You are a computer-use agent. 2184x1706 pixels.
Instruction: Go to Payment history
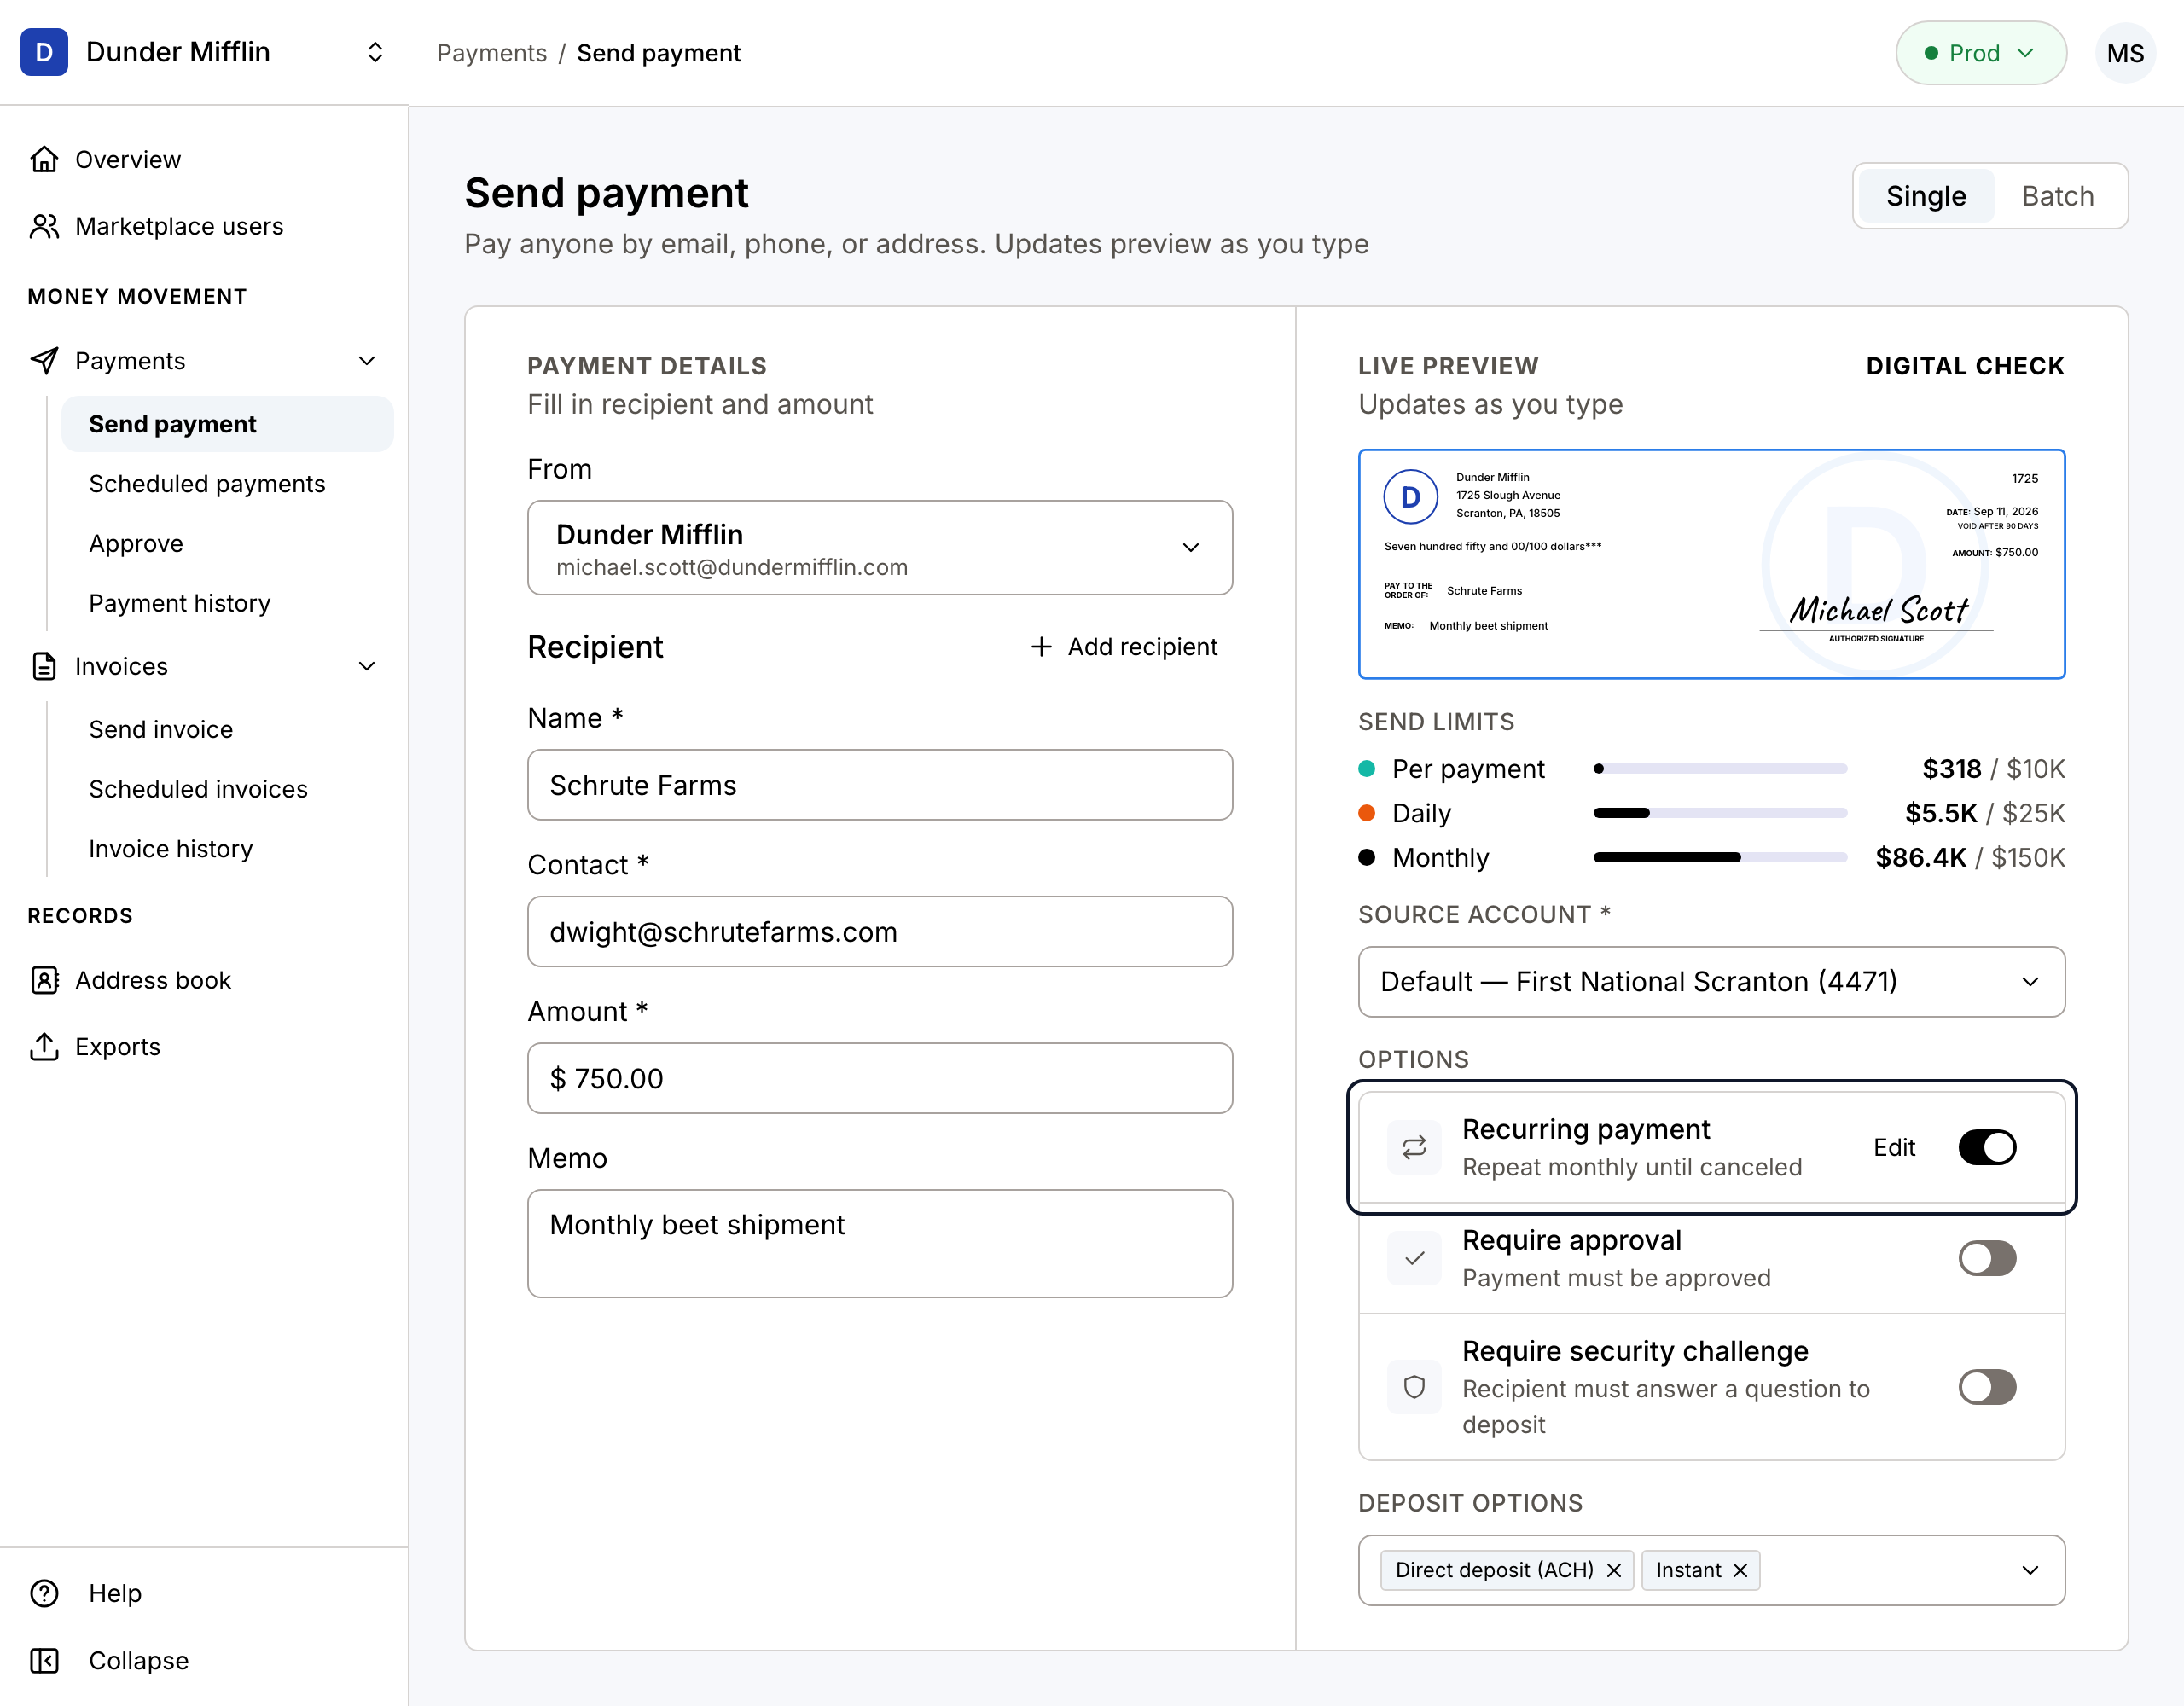coord(180,603)
